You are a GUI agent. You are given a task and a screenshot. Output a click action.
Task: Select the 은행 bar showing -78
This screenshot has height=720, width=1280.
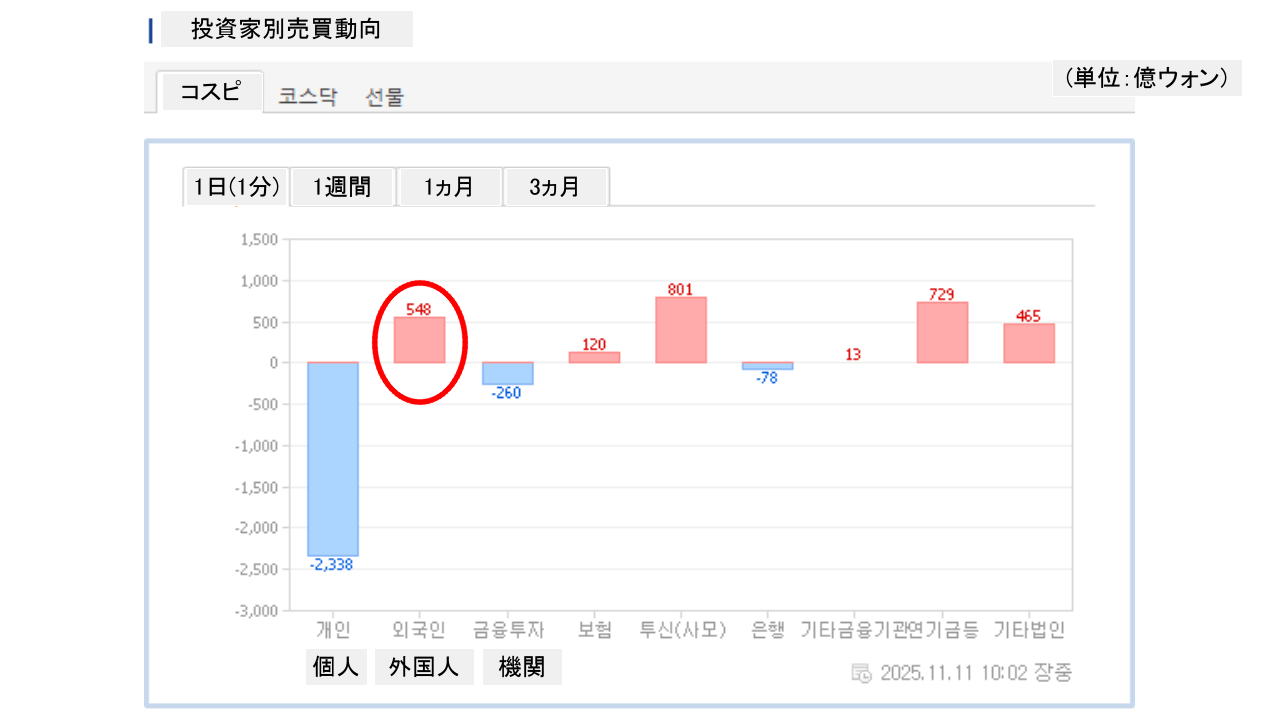(x=767, y=366)
